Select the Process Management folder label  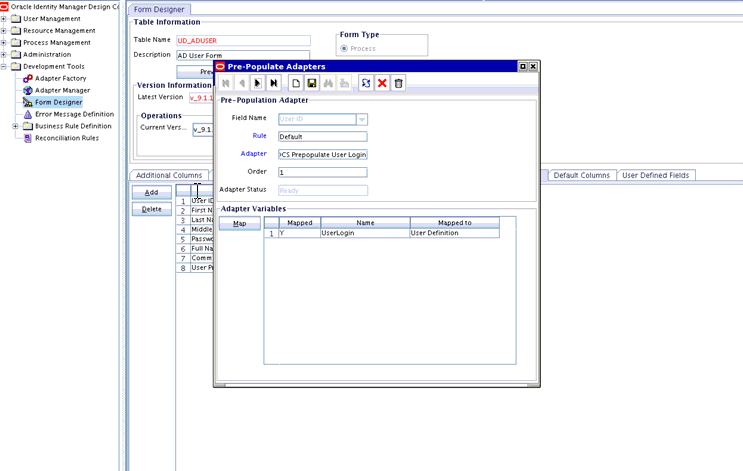point(57,43)
